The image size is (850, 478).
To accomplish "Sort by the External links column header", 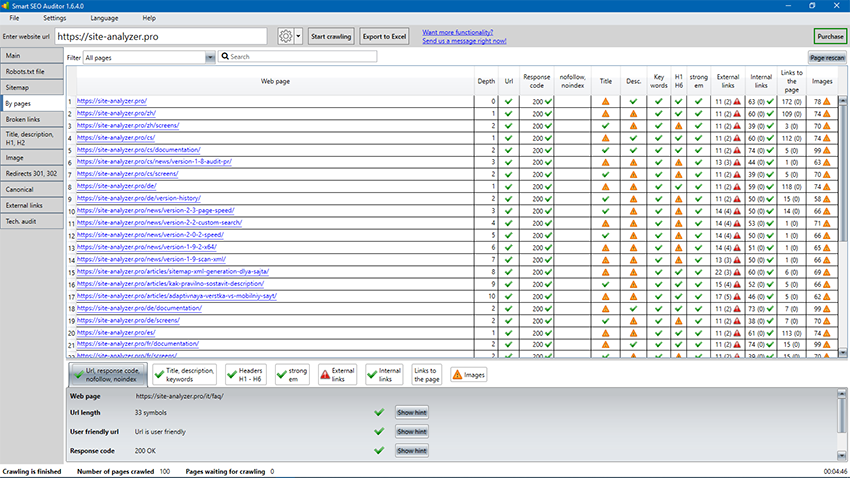I will click(x=727, y=81).
